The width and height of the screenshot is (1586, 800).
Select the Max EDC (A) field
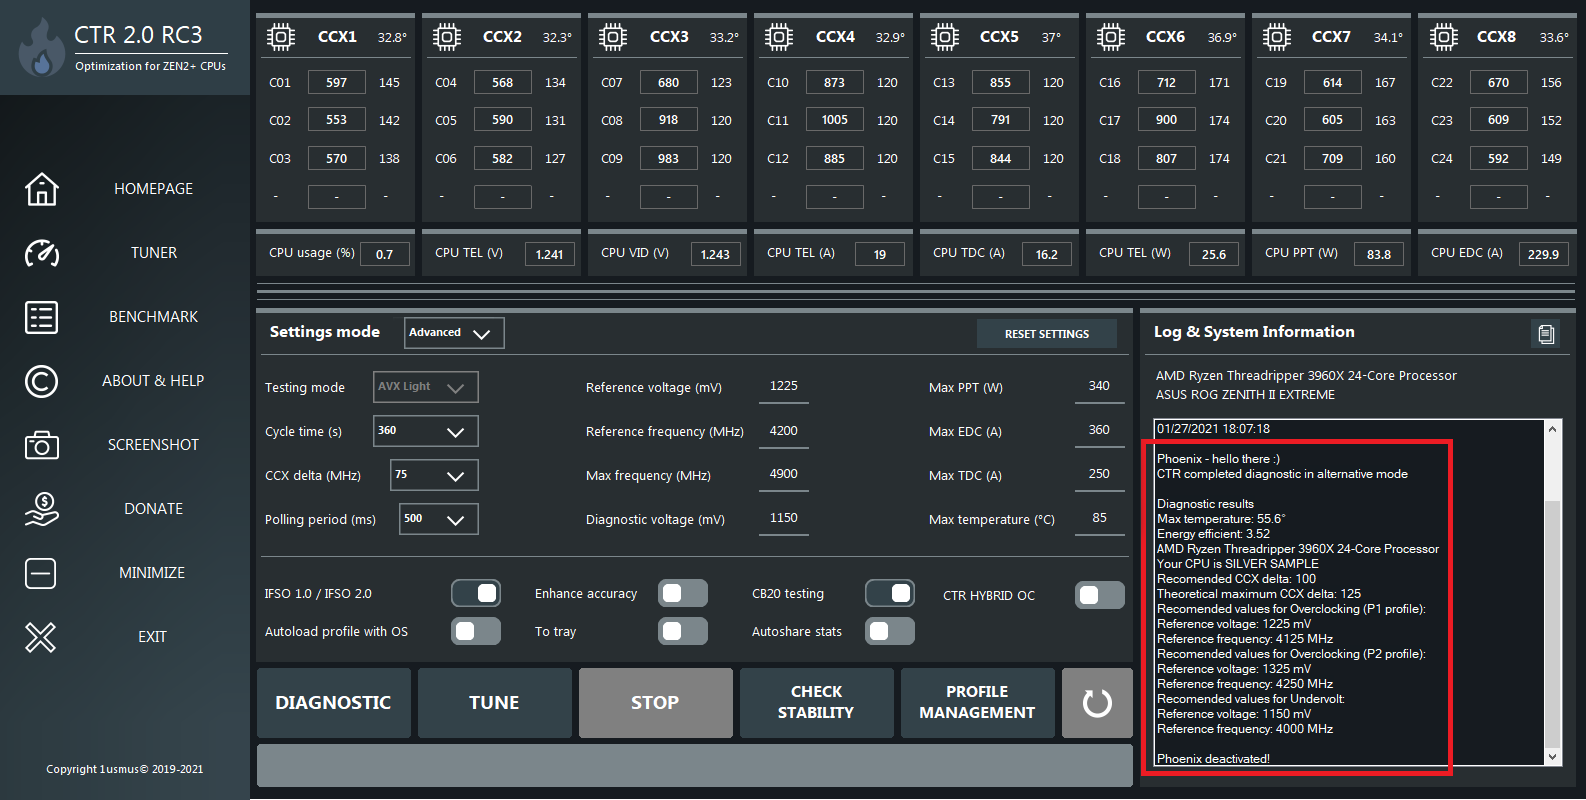click(x=1099, y=431)
